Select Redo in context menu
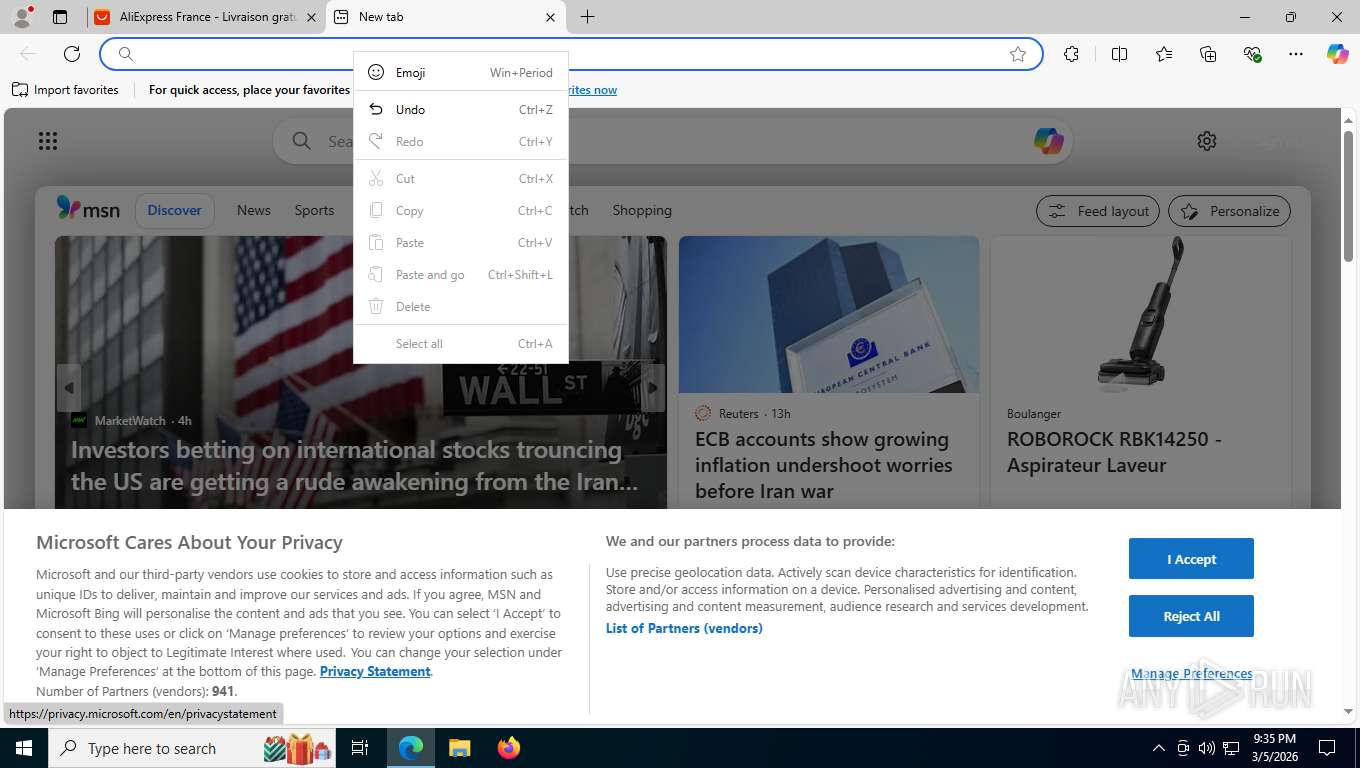The width and height of the screenshot is (1360, 768). (x=461, y=142)
